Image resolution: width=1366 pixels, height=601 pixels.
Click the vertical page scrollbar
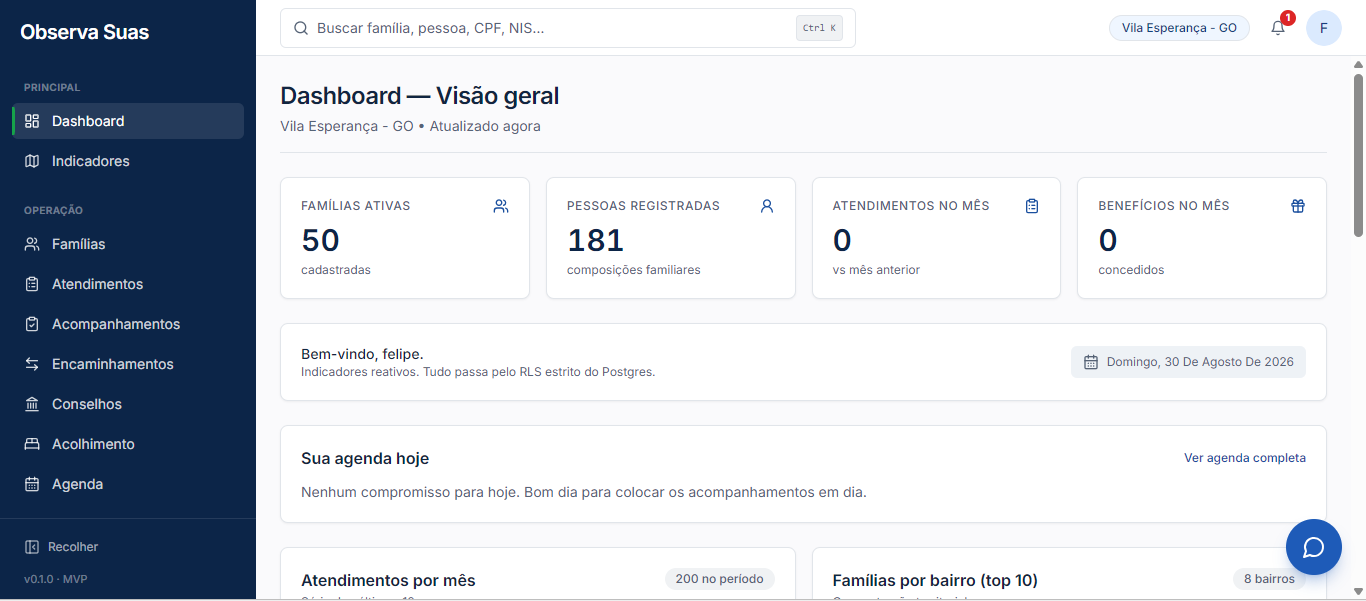coord(1358,156)
